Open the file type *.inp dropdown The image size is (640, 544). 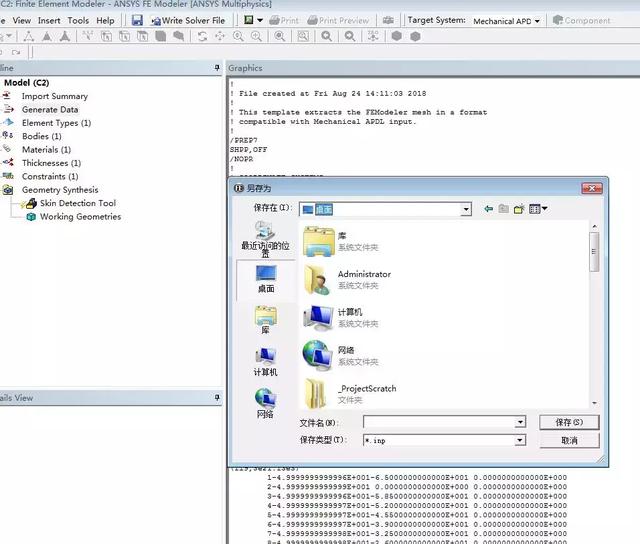[x=520, y=440]
